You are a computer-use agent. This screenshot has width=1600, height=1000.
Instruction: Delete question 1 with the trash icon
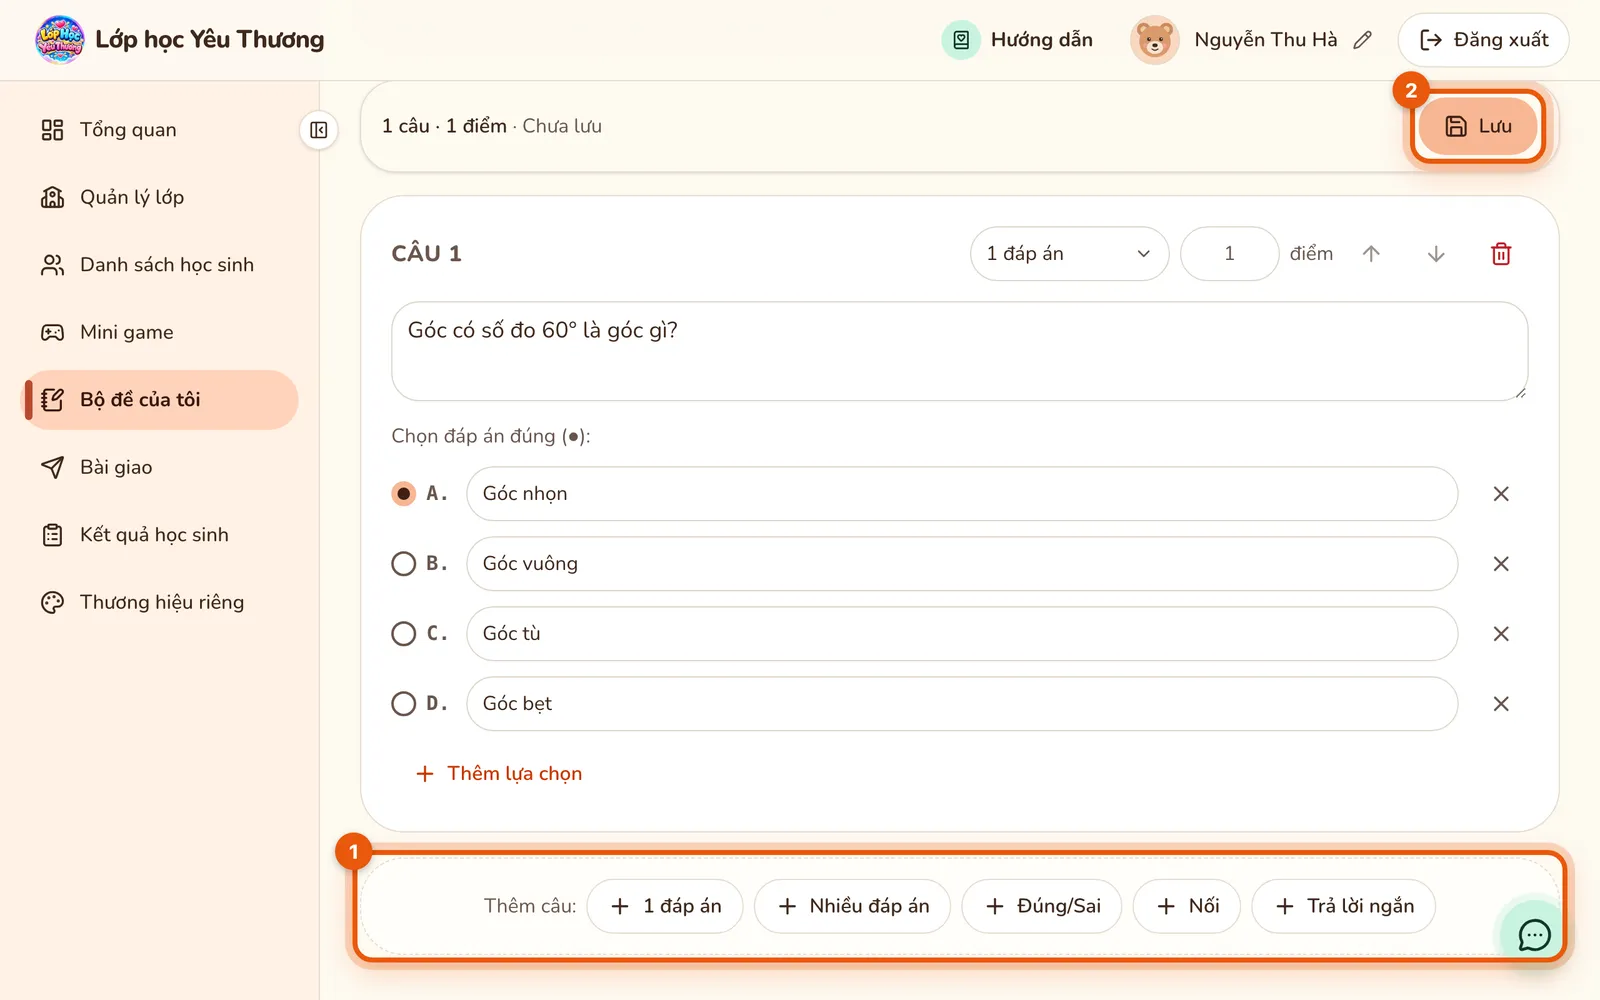1501,254
